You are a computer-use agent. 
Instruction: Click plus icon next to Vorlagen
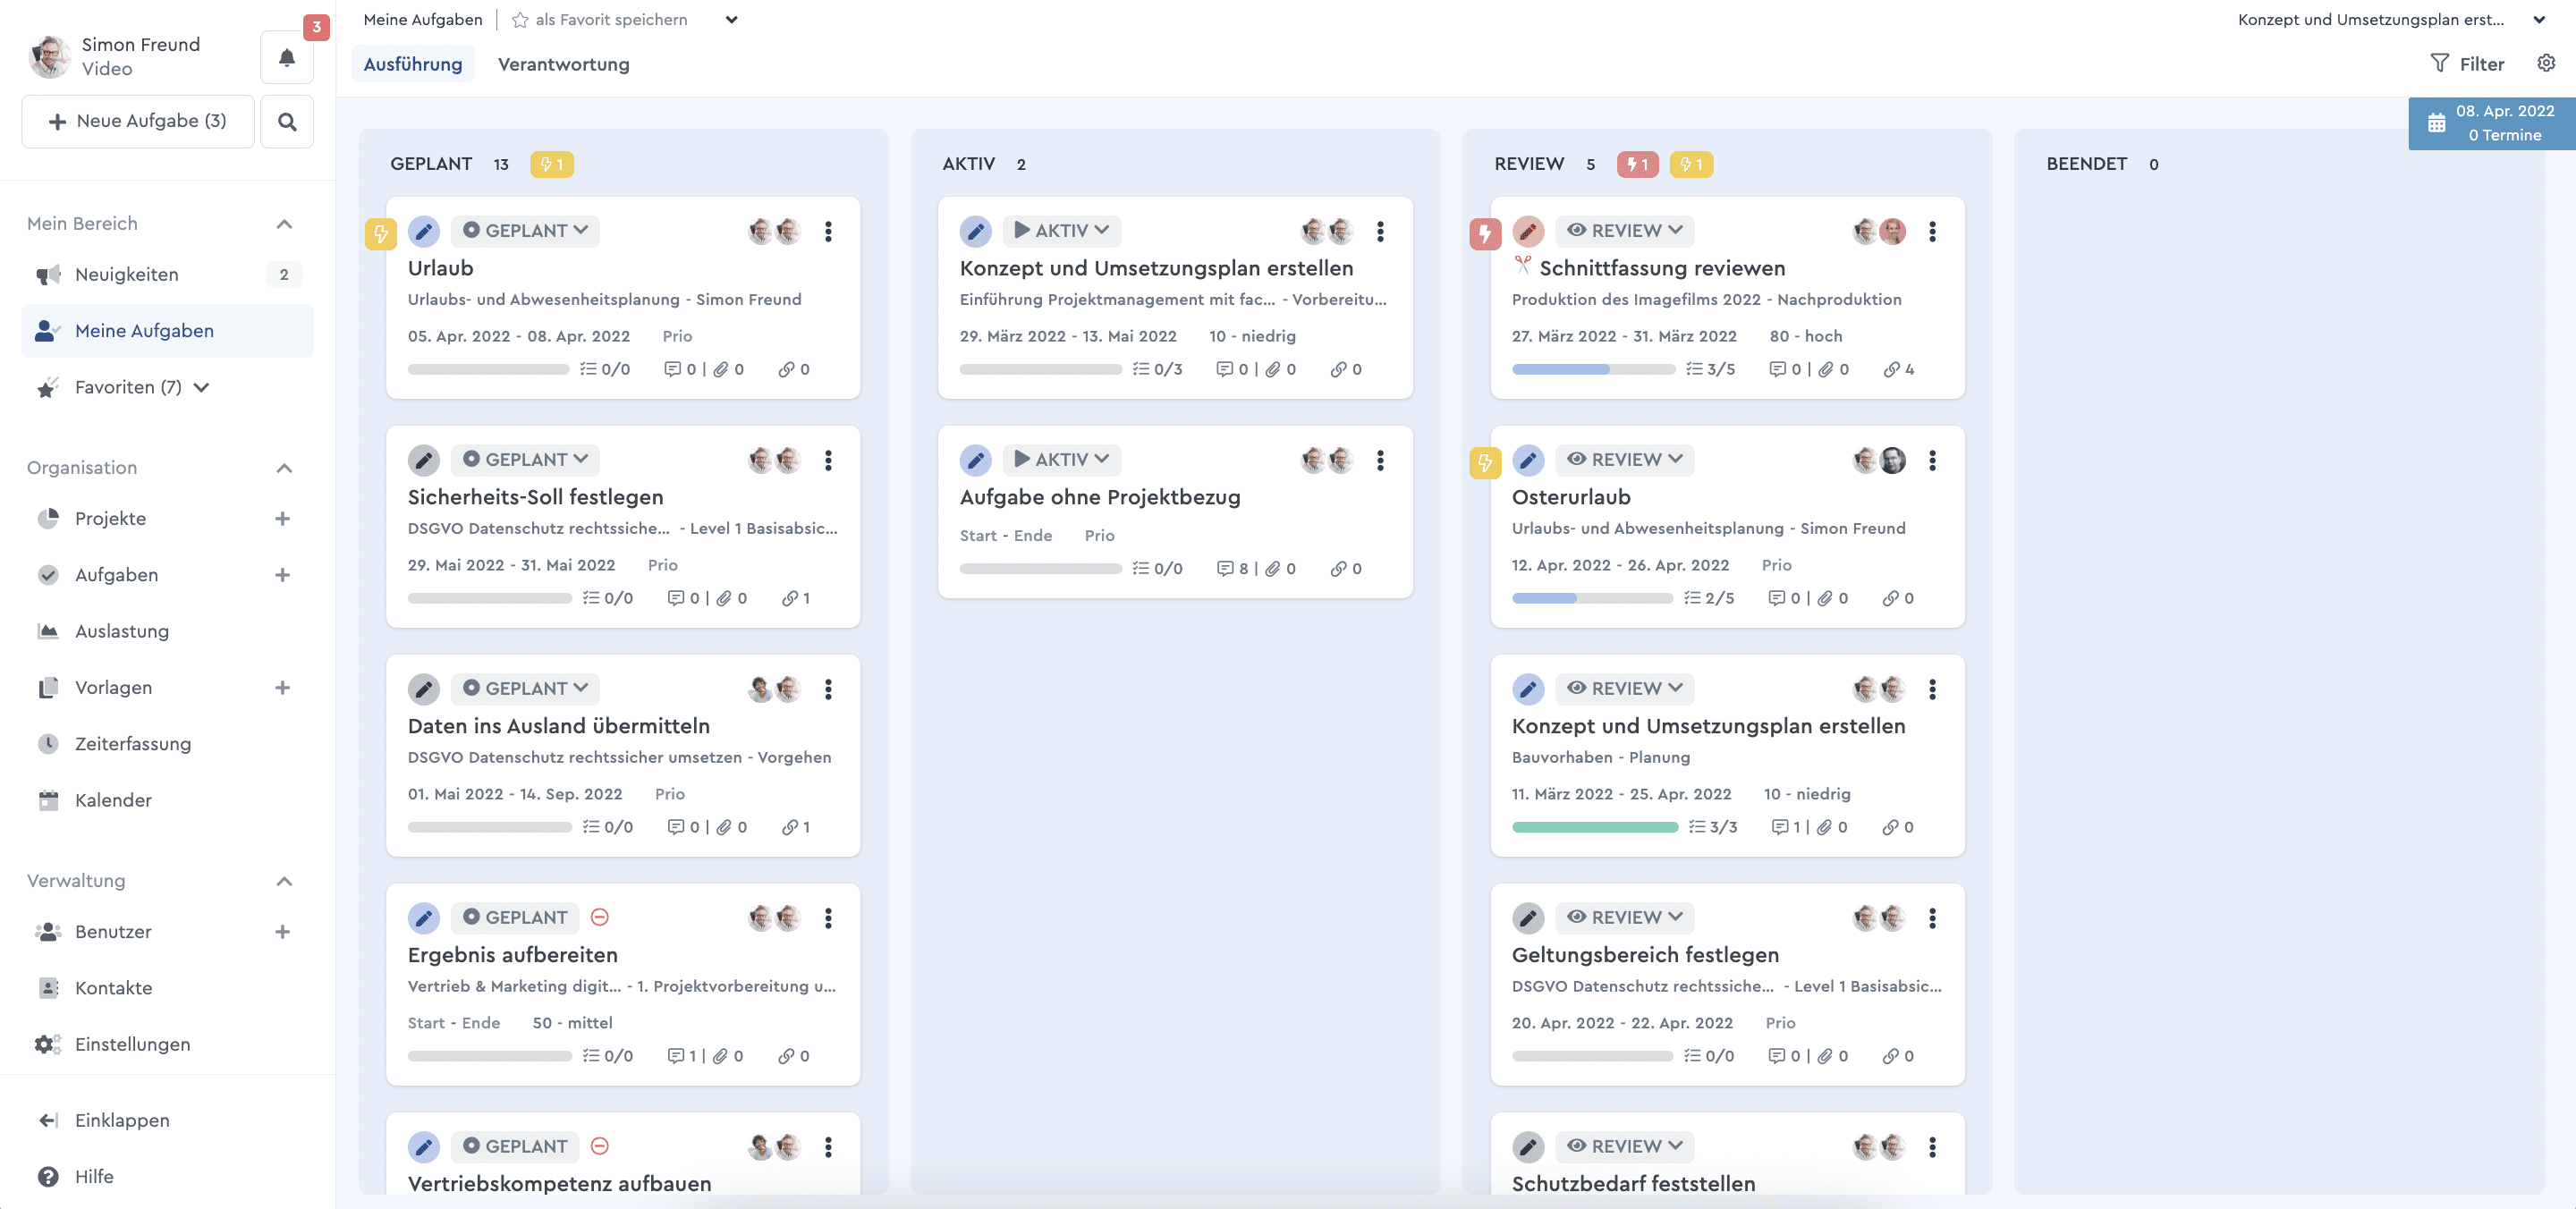pos(283,688)
